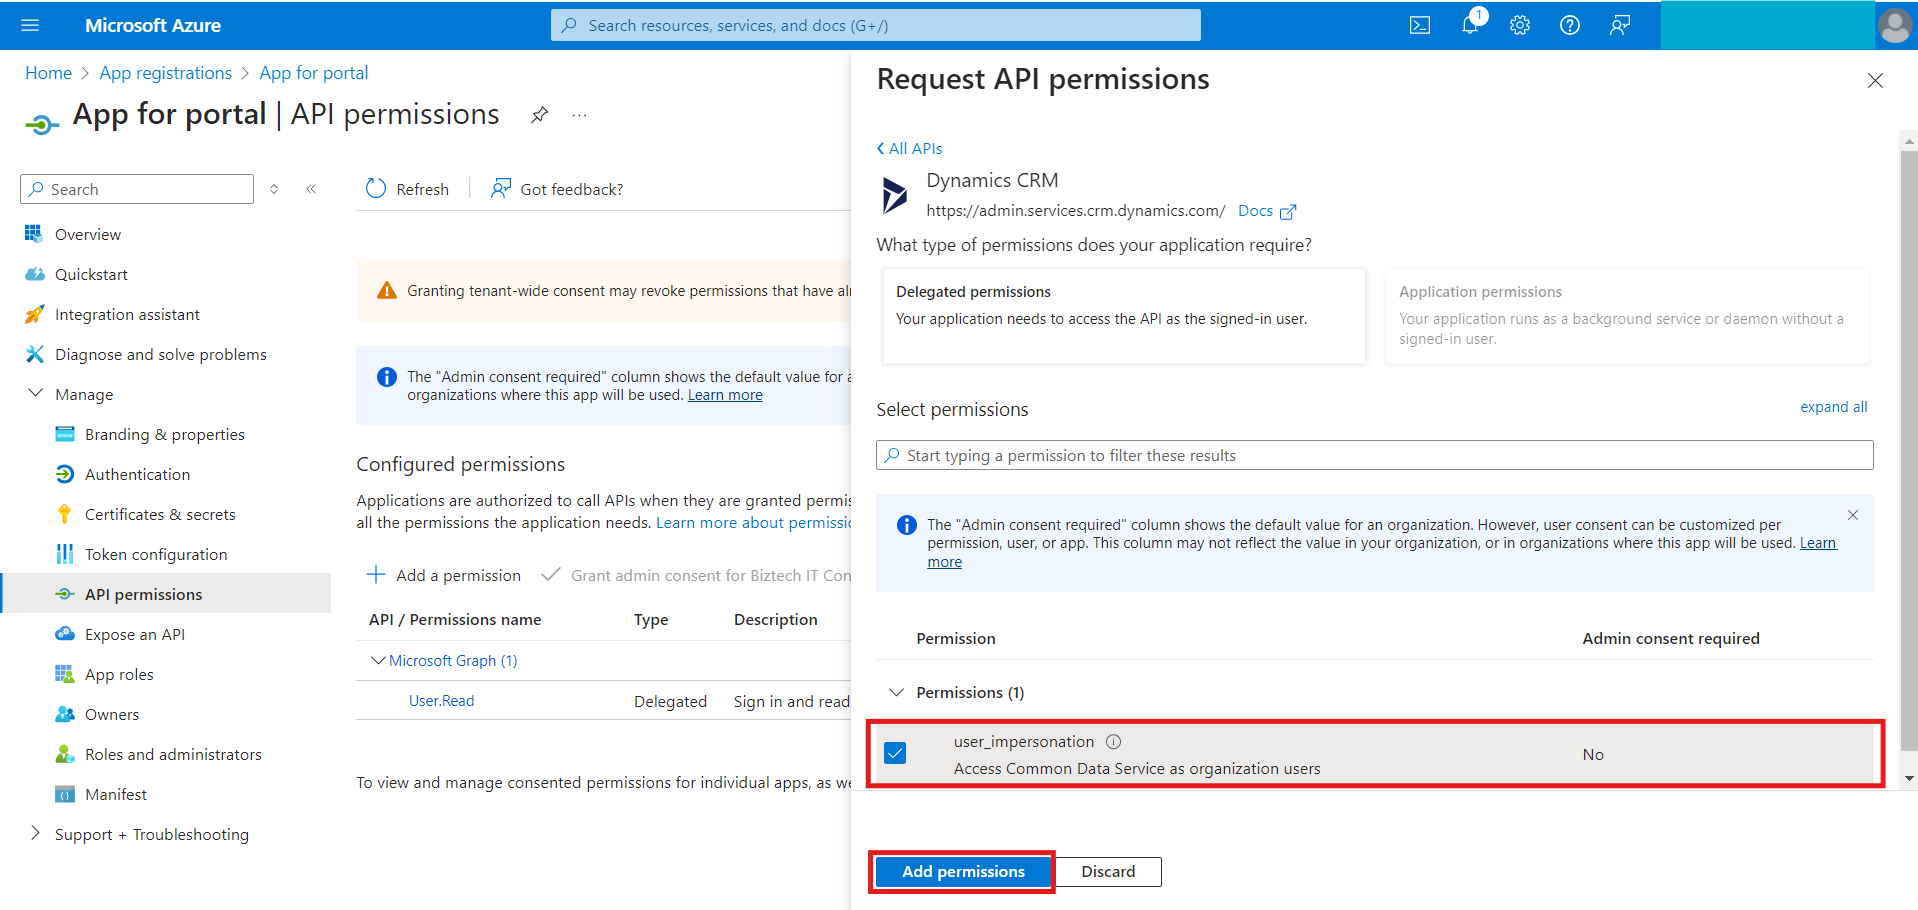Open portal settings gear icon
The height and width of the screenshot is (910, 1918).
coord(1519,25)
